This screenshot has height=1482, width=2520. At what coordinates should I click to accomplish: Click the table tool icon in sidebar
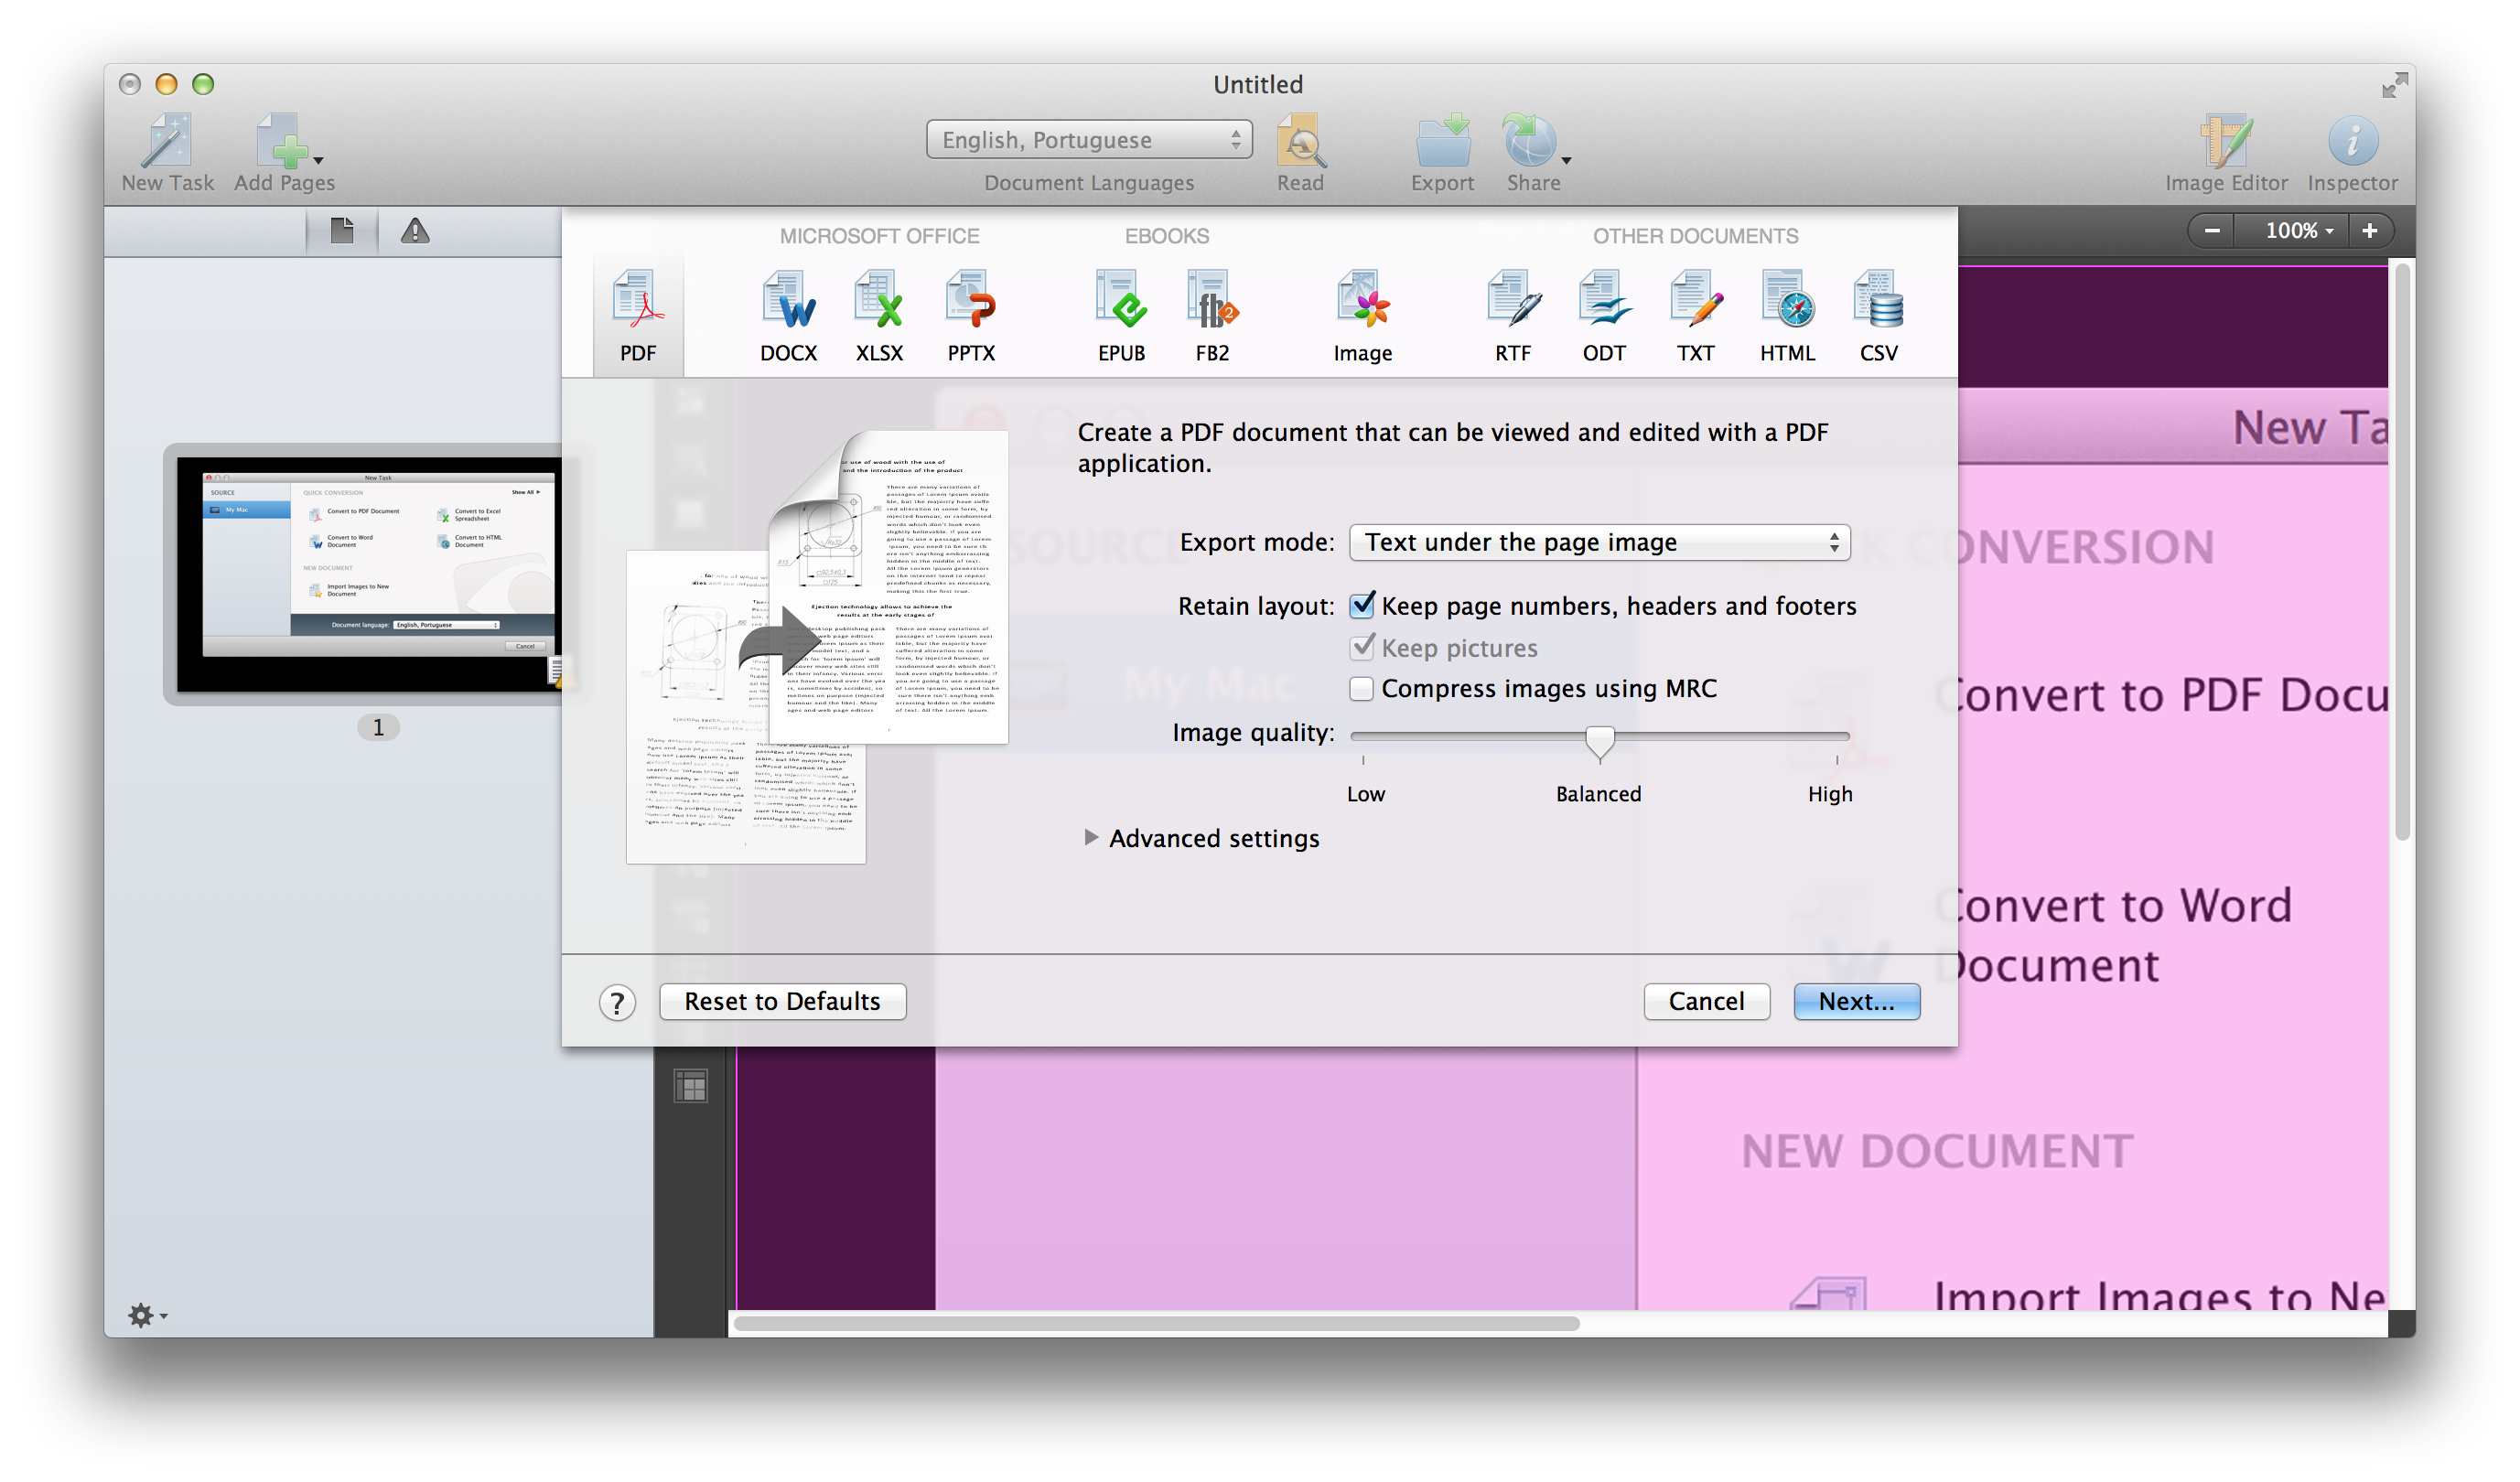(691, 1085)
